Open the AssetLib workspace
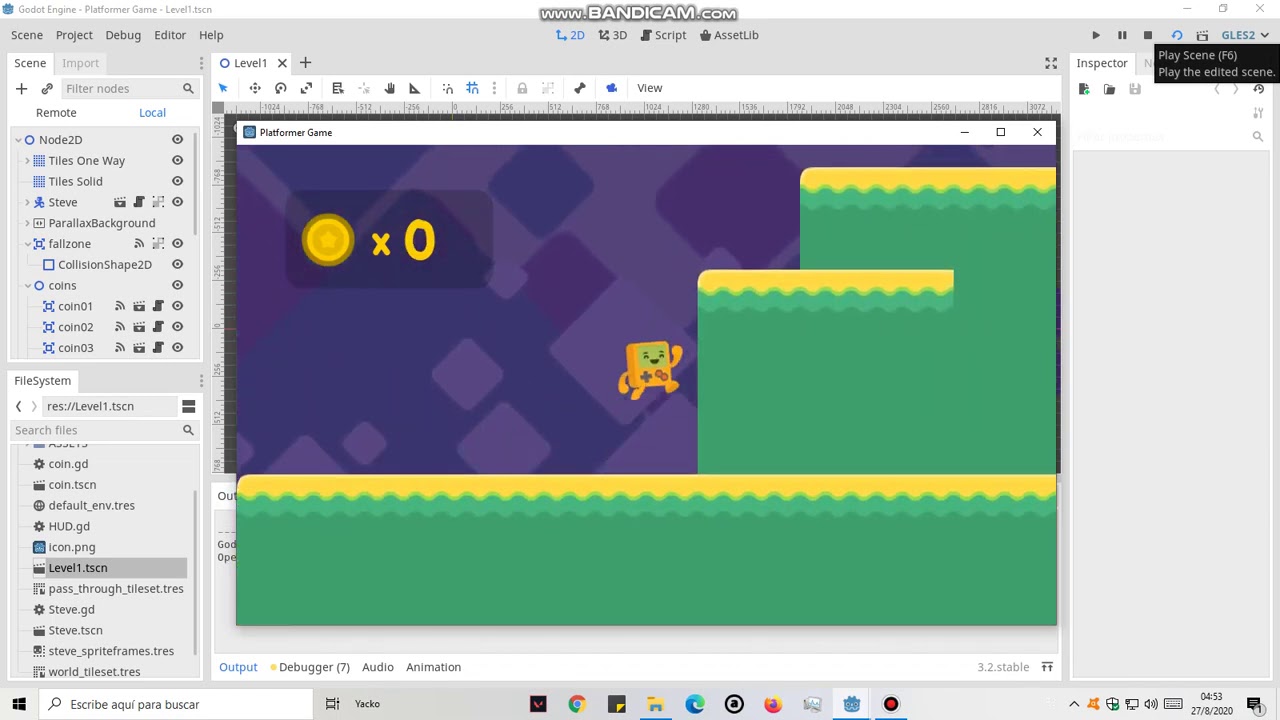1280x720 pixels. pyautogui.click(x=729, y=35)
